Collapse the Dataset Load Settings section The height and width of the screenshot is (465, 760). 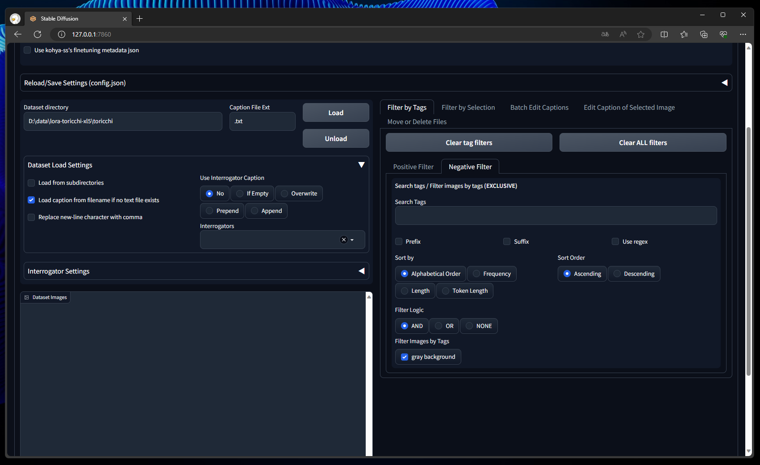tap(361, 165)
